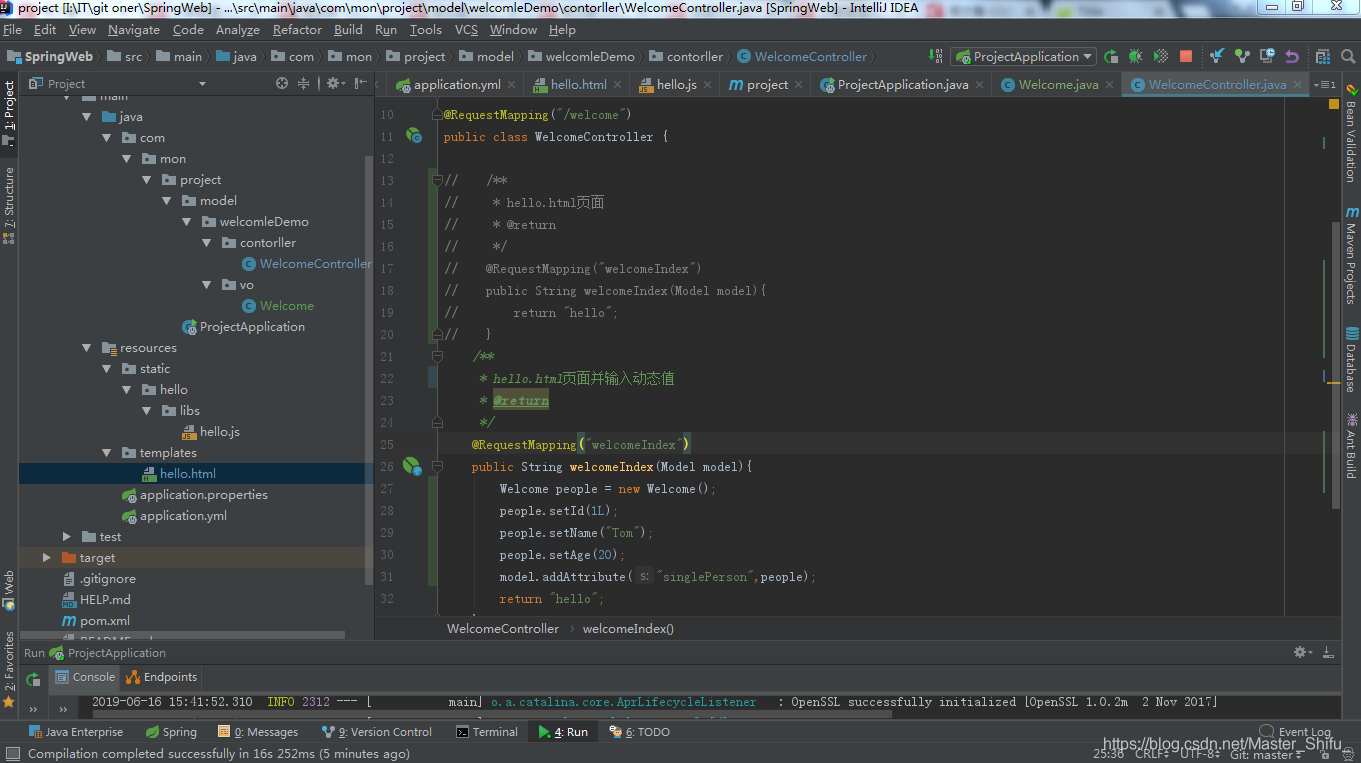Collapse the templates folder
Screen dimensions: 1361x763
(107, 453)
